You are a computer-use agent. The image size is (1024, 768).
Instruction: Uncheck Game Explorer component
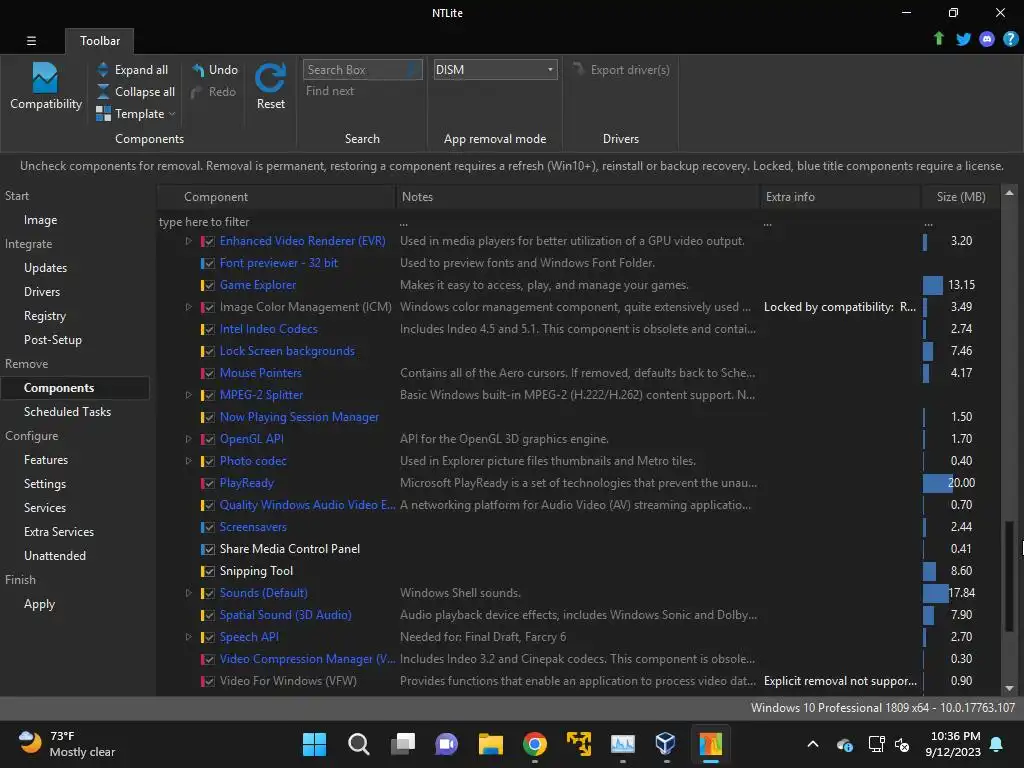coord(208,285)
